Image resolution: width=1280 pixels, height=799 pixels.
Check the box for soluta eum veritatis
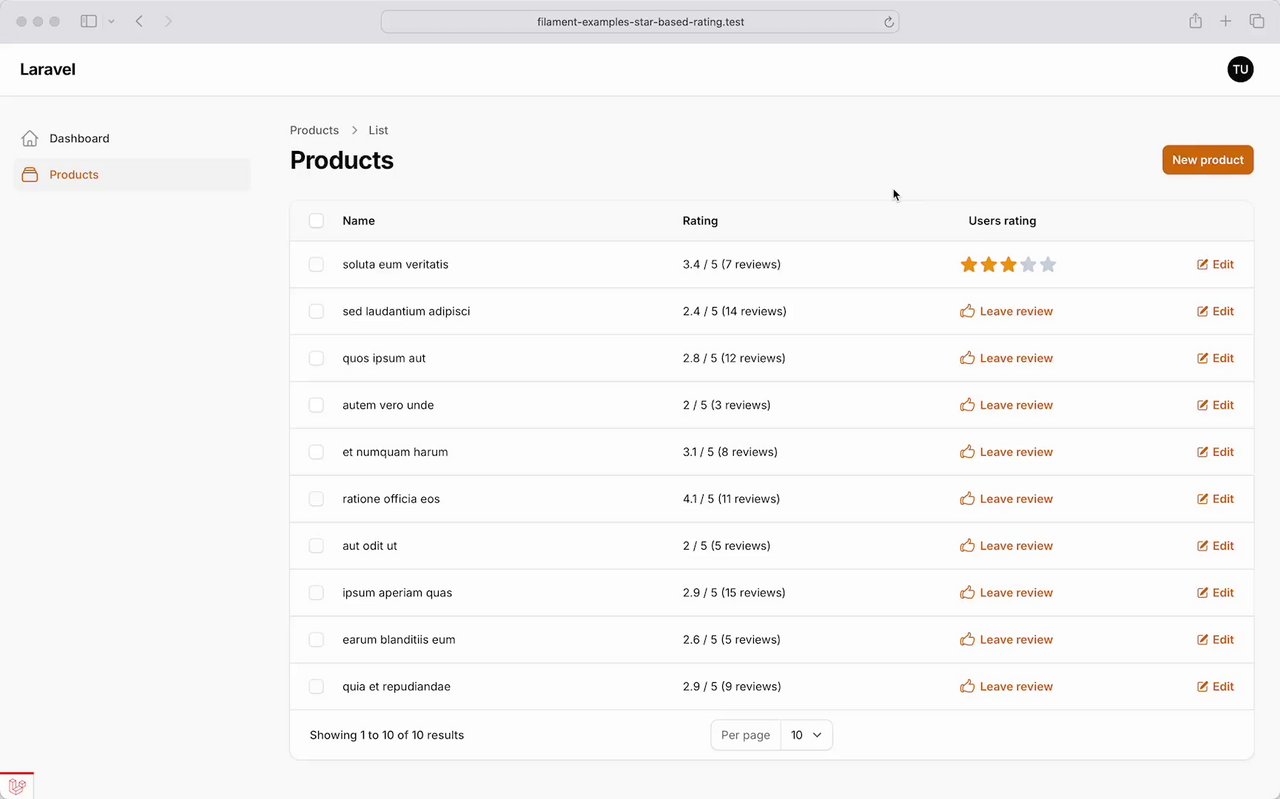(x=316, y=265)
